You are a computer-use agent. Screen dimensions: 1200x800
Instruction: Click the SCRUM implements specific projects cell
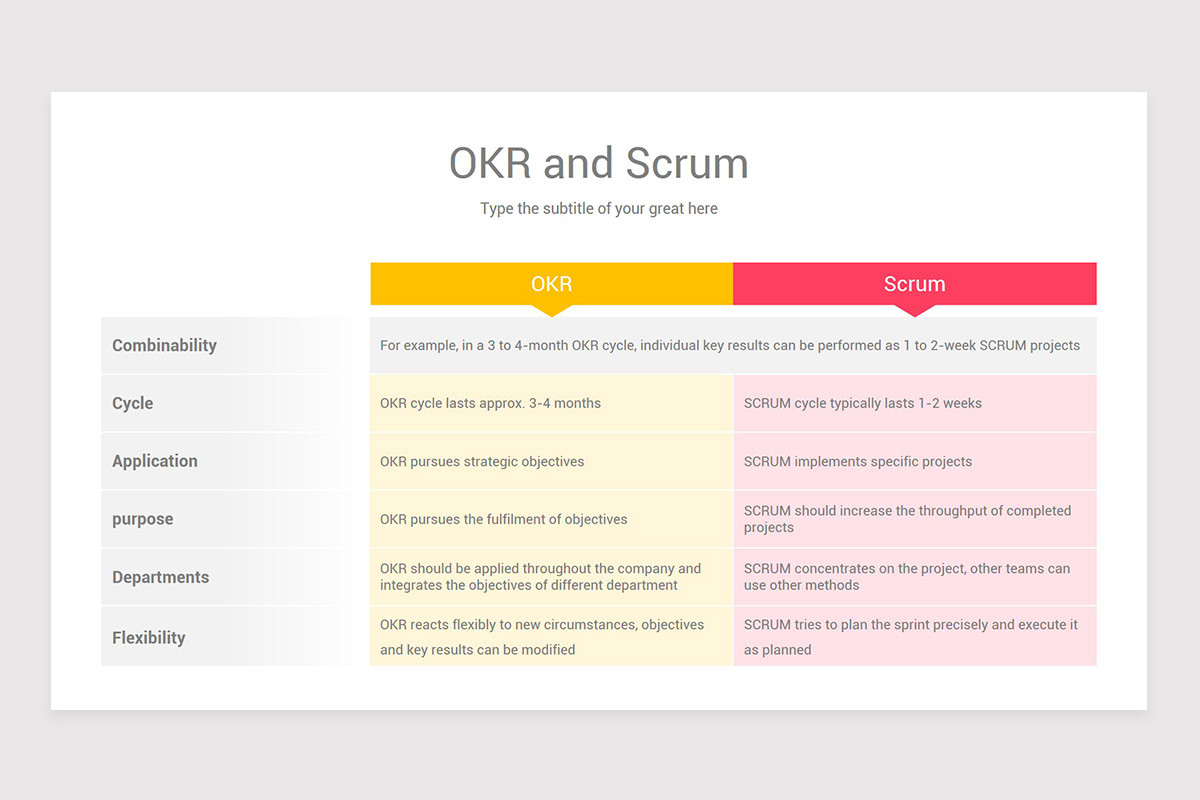pyautogui.click(x=914, y=461)
